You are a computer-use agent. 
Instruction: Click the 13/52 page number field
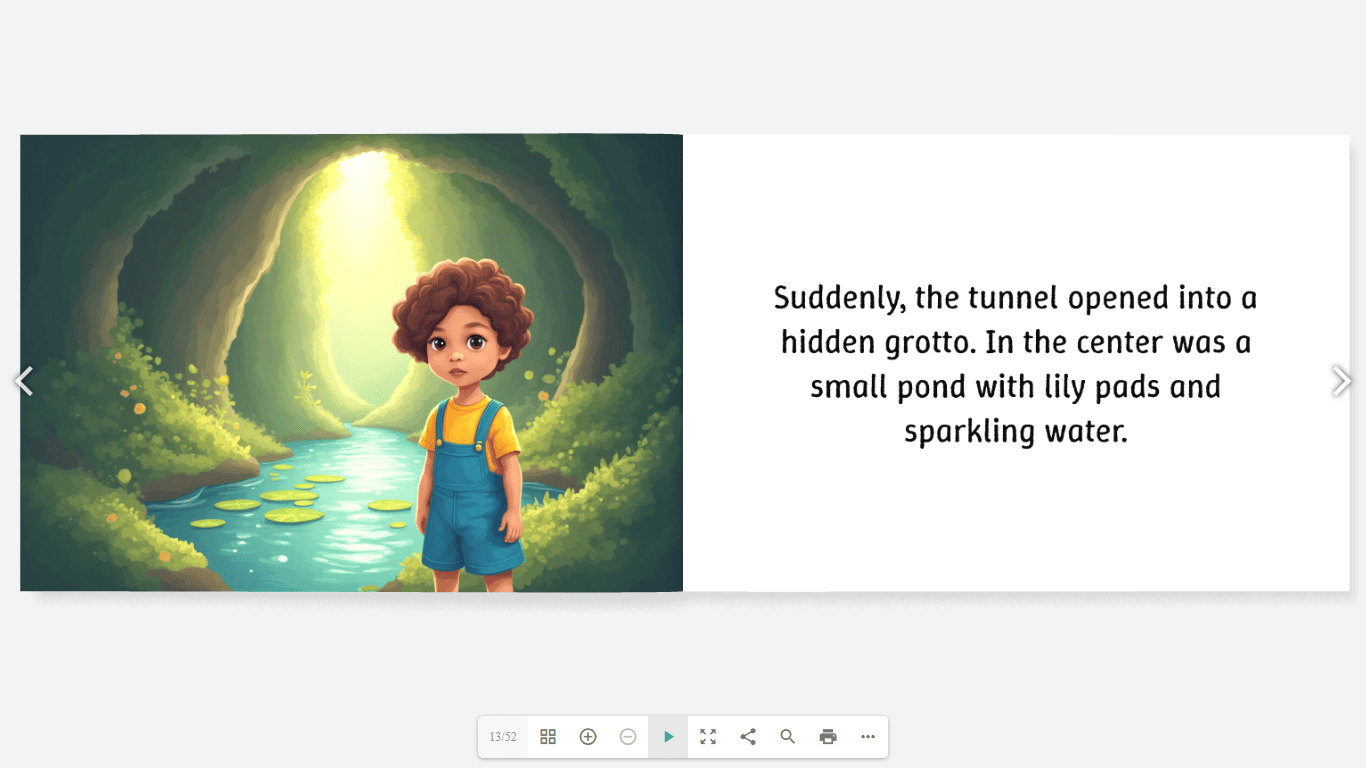pos(503,737)
